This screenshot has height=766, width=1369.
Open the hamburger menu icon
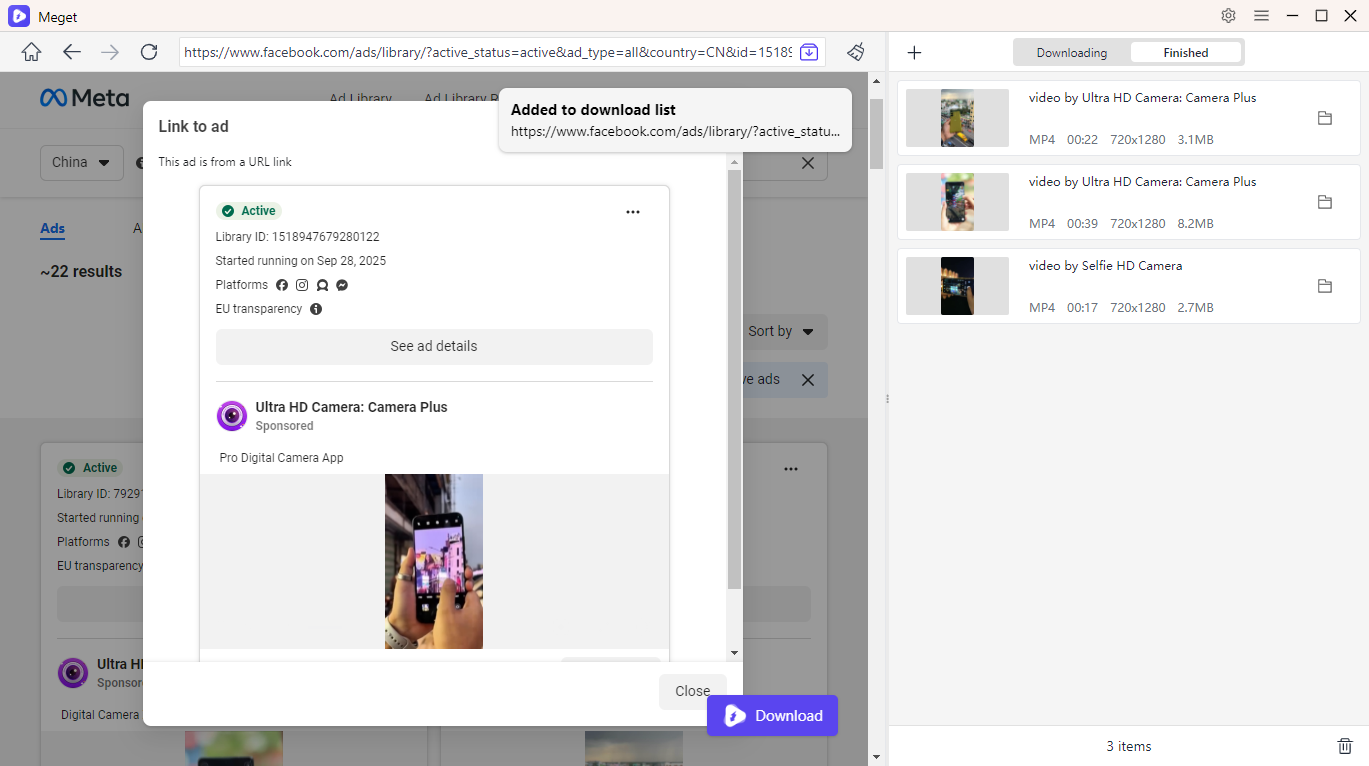[x=1261, y=16]
